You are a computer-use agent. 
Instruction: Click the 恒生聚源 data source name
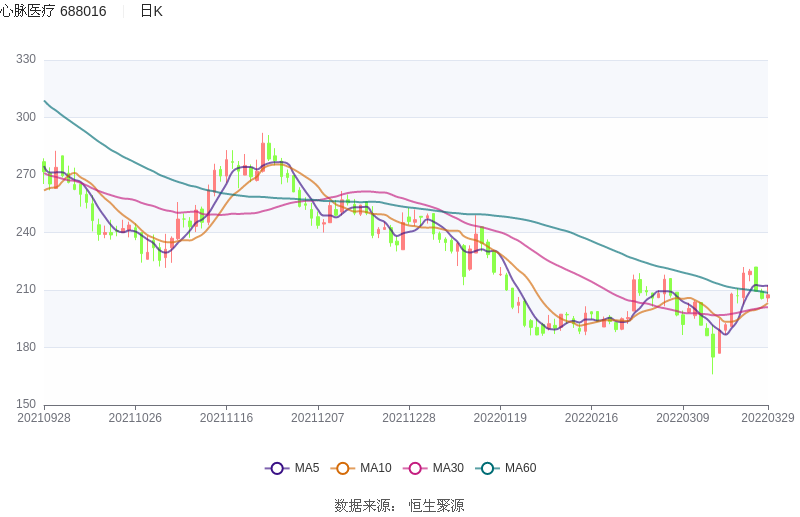pyautogui.click(x=436, y=506)
